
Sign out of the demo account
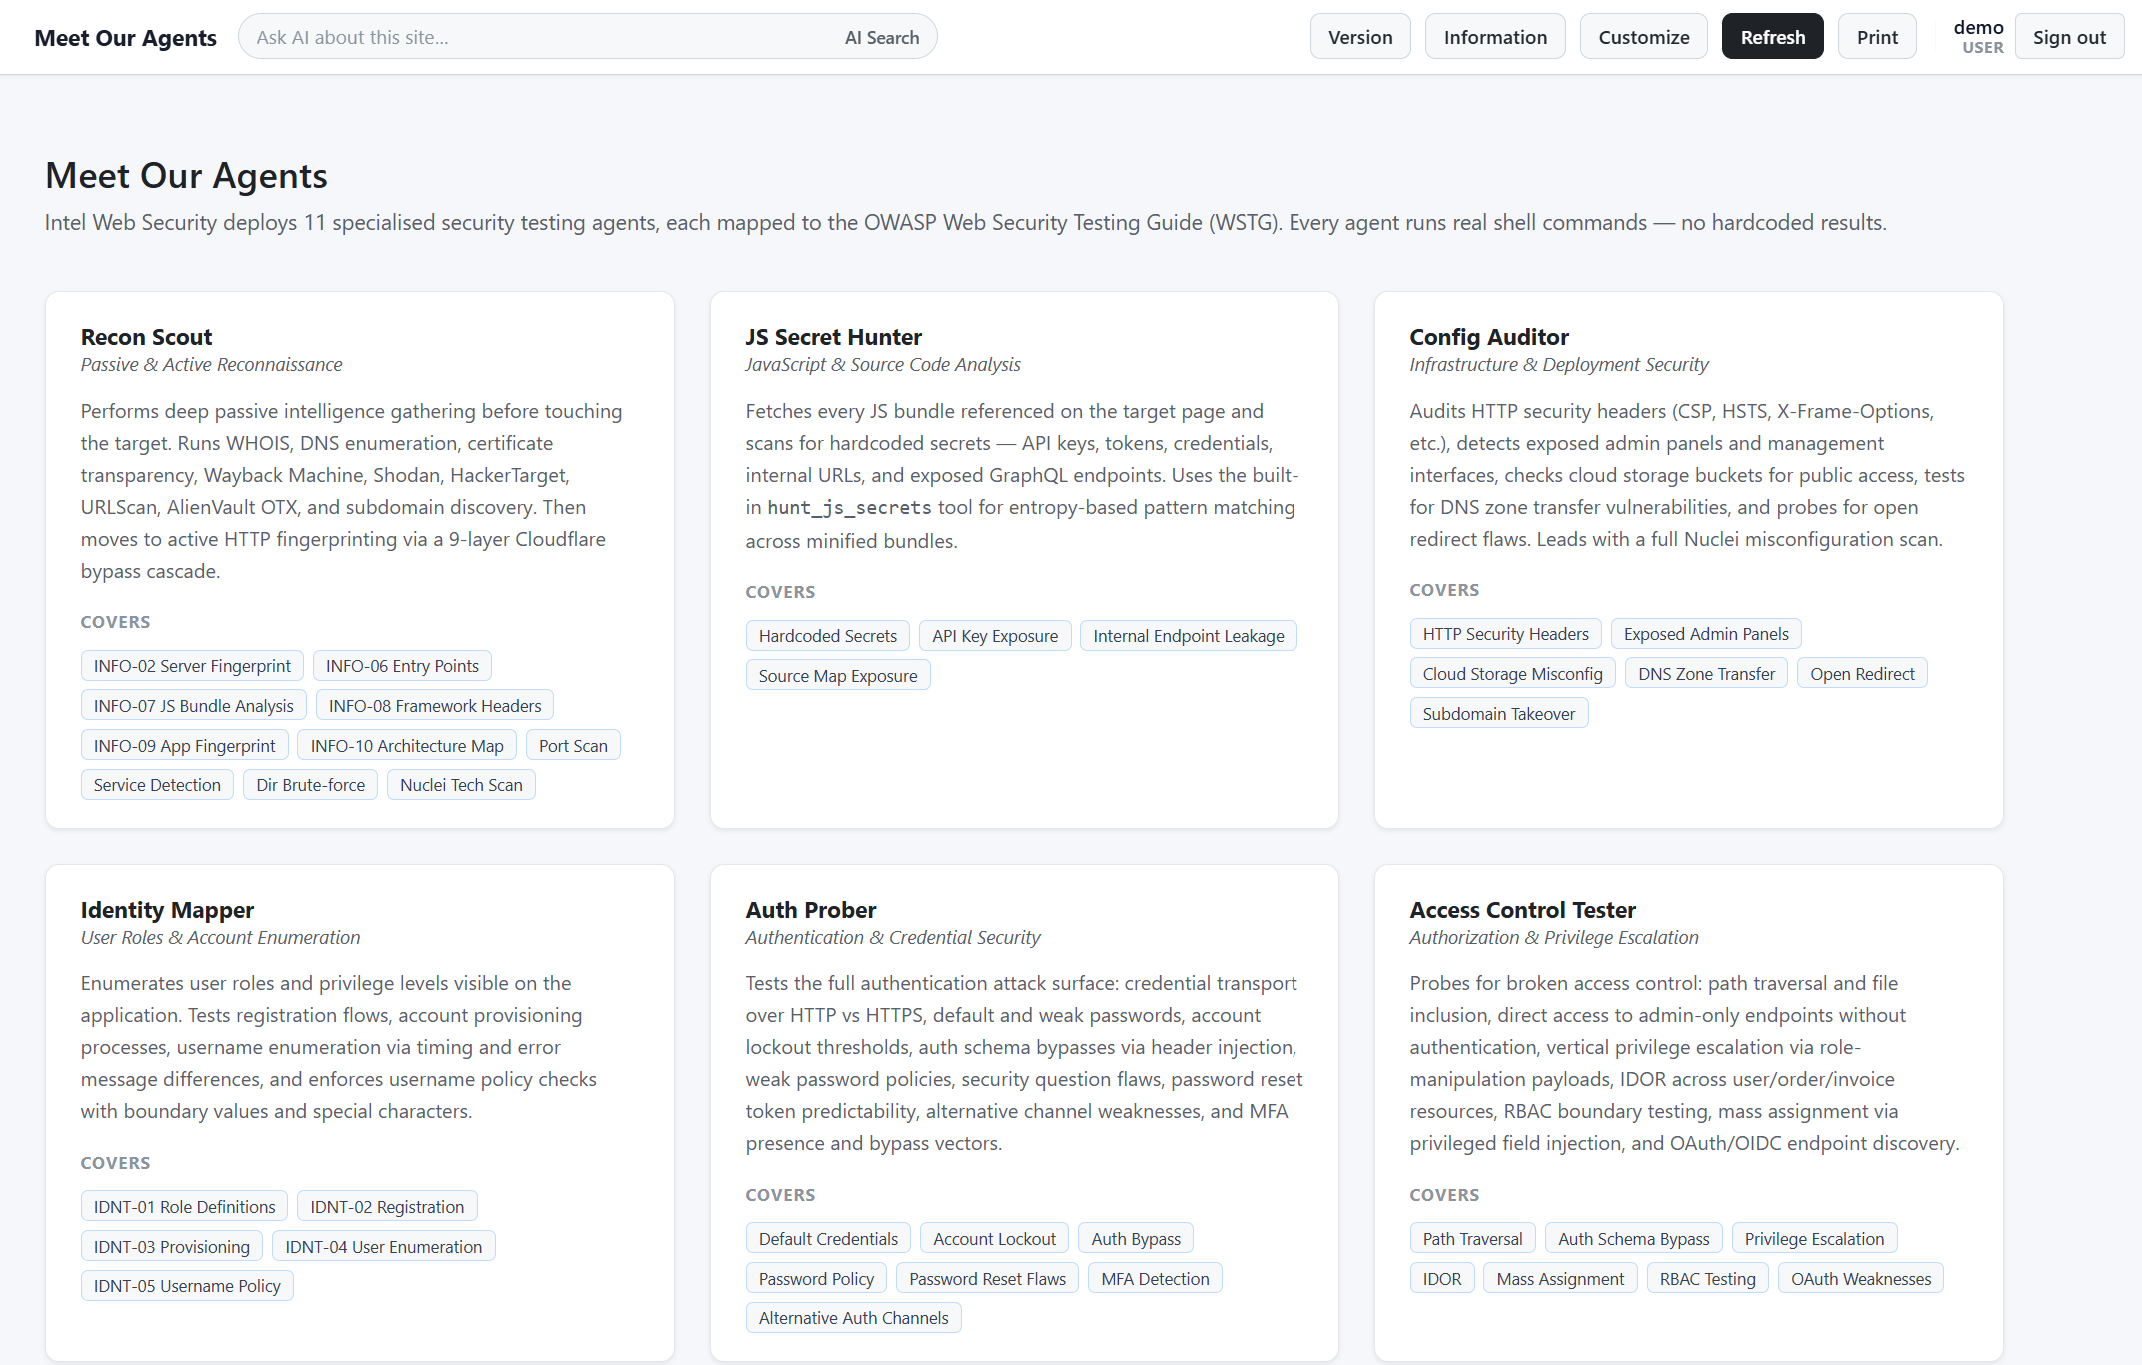(2069, 37)
